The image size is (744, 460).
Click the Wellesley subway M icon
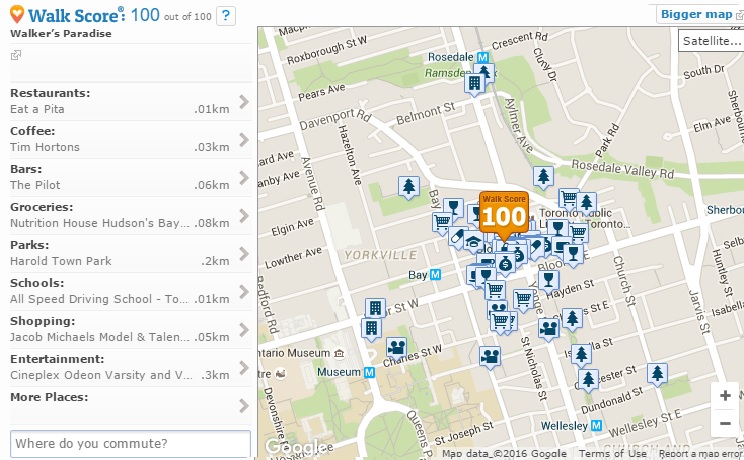coord(596,425)
